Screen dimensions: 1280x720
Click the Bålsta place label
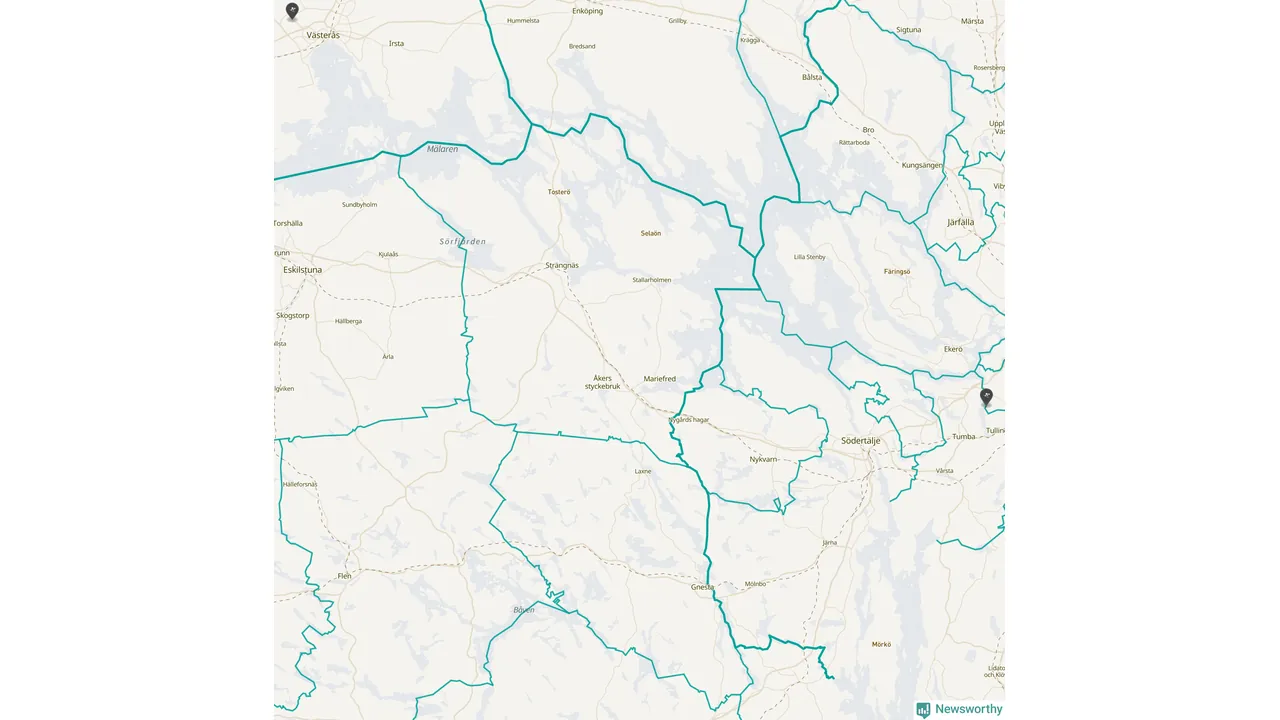pyautogui.click(x=812, y=77)
